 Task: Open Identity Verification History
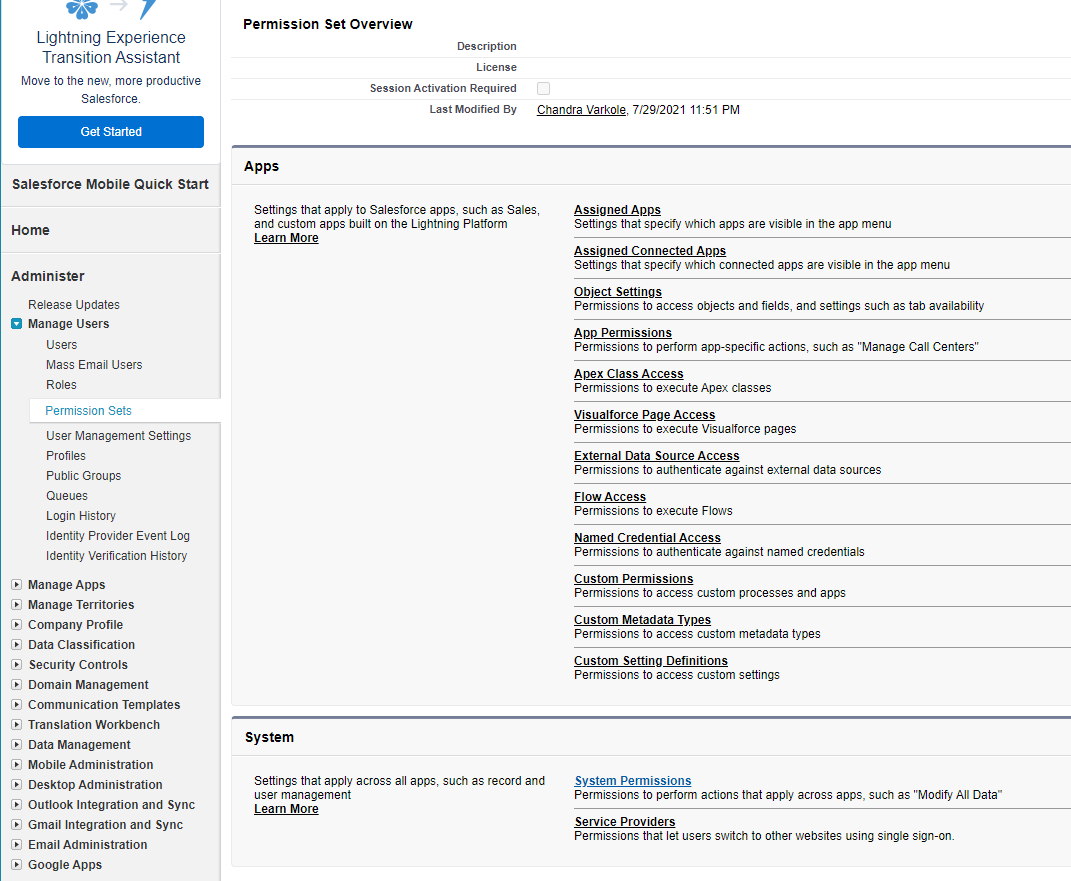click(x=116, y=556)
